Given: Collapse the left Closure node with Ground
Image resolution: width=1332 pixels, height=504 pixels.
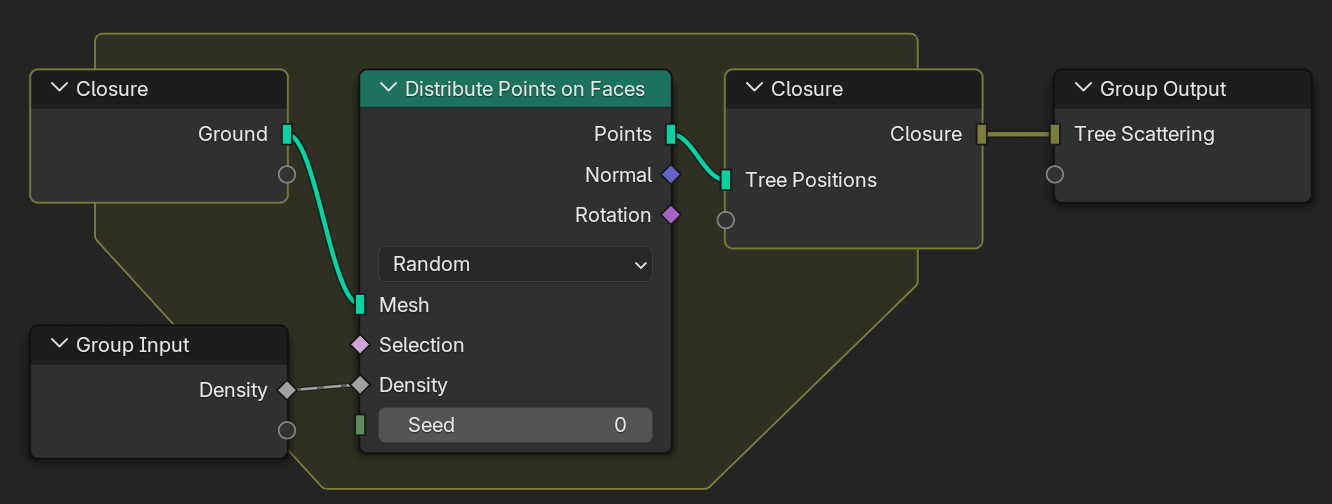Looking at the screenshot, I should click(59, 89).
